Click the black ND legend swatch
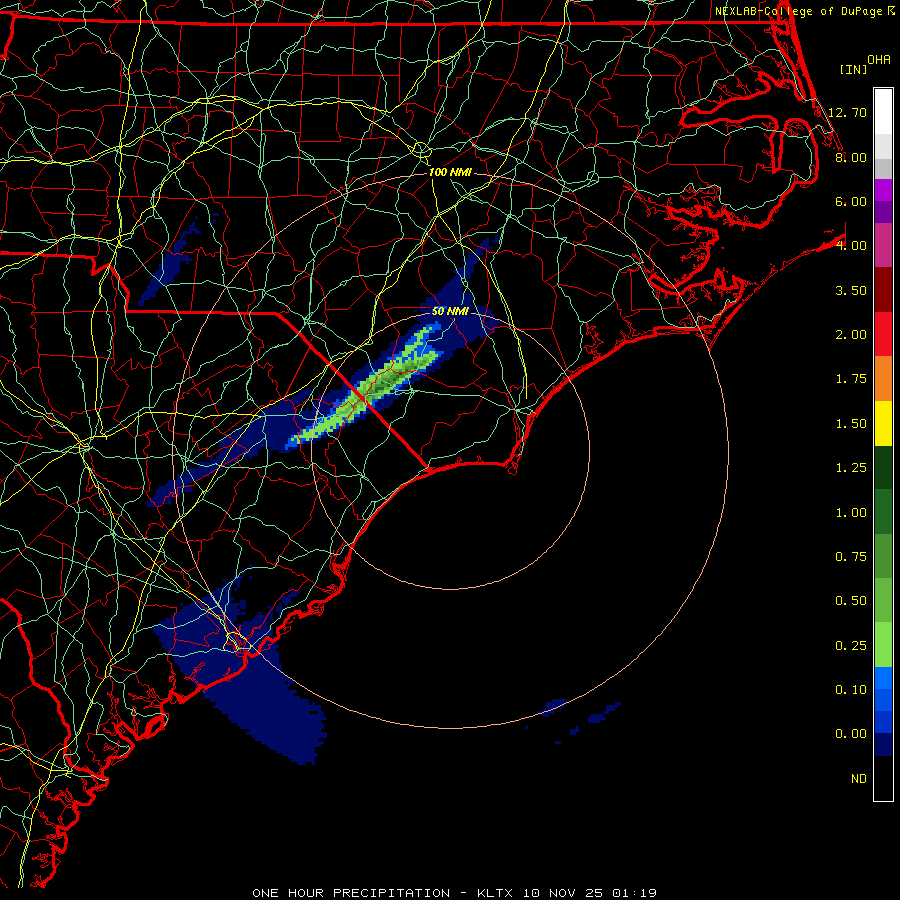Viewport: 900px width, 900px height. [883, 778]
